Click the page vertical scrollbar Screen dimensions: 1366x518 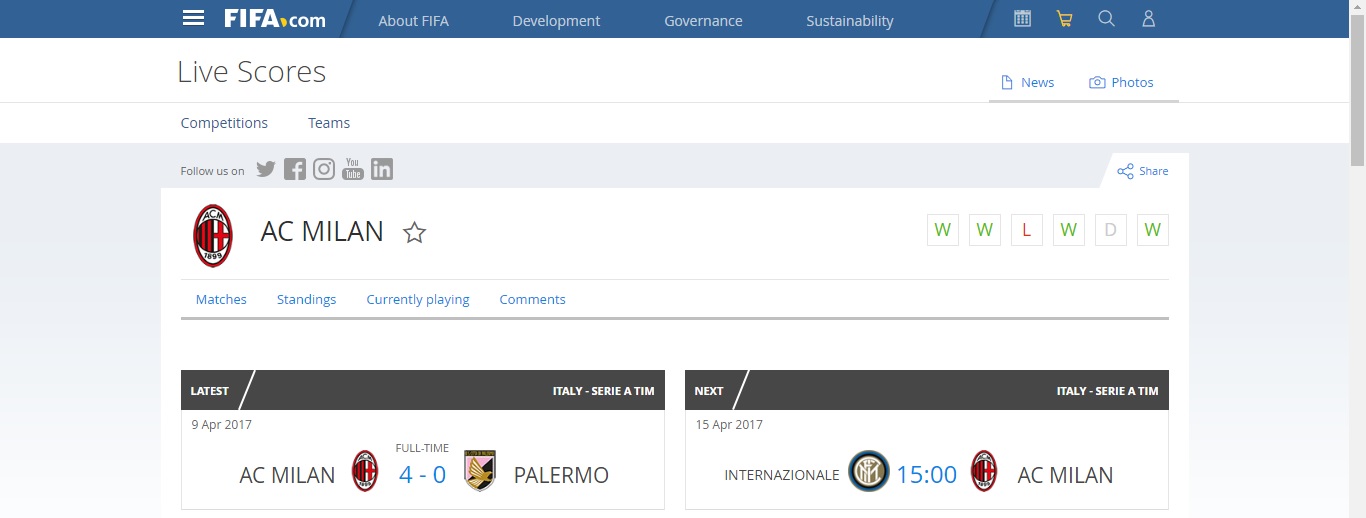point(1357,259)
